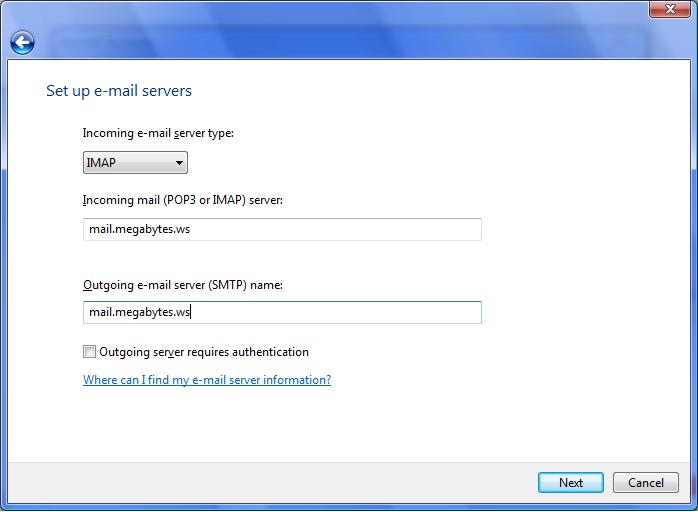Image resolution: width=698 pixels, height=512 pixels.
Task: Cancel the e-mail server setup
Action: (645, 482)
